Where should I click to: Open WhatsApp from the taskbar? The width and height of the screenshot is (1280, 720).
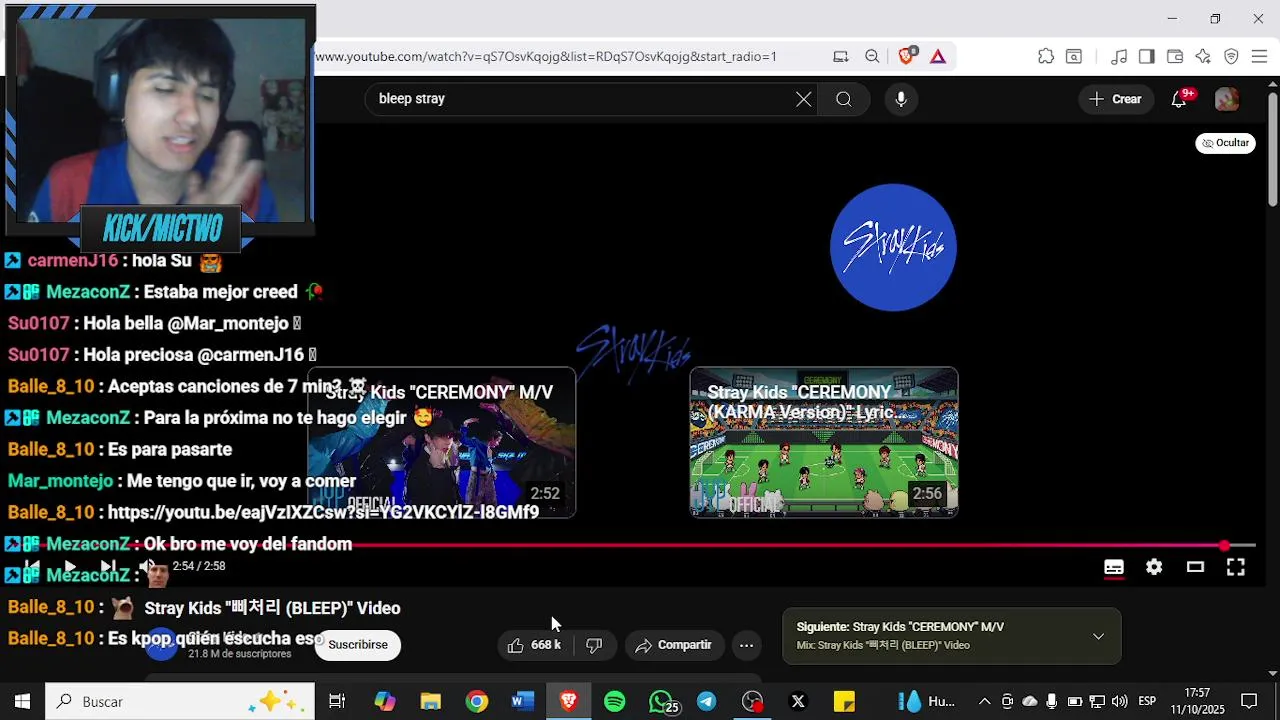pyautogui.click(x=661, y=702)
